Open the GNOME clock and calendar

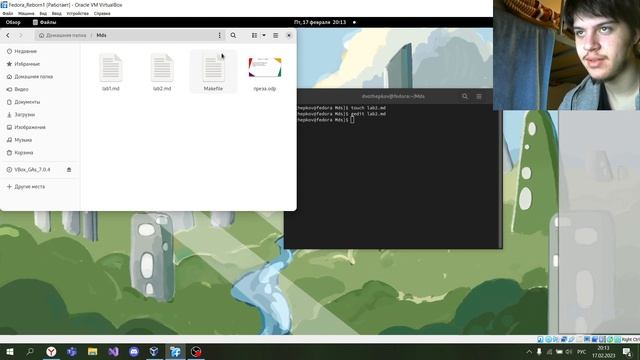tap(320, 22)
